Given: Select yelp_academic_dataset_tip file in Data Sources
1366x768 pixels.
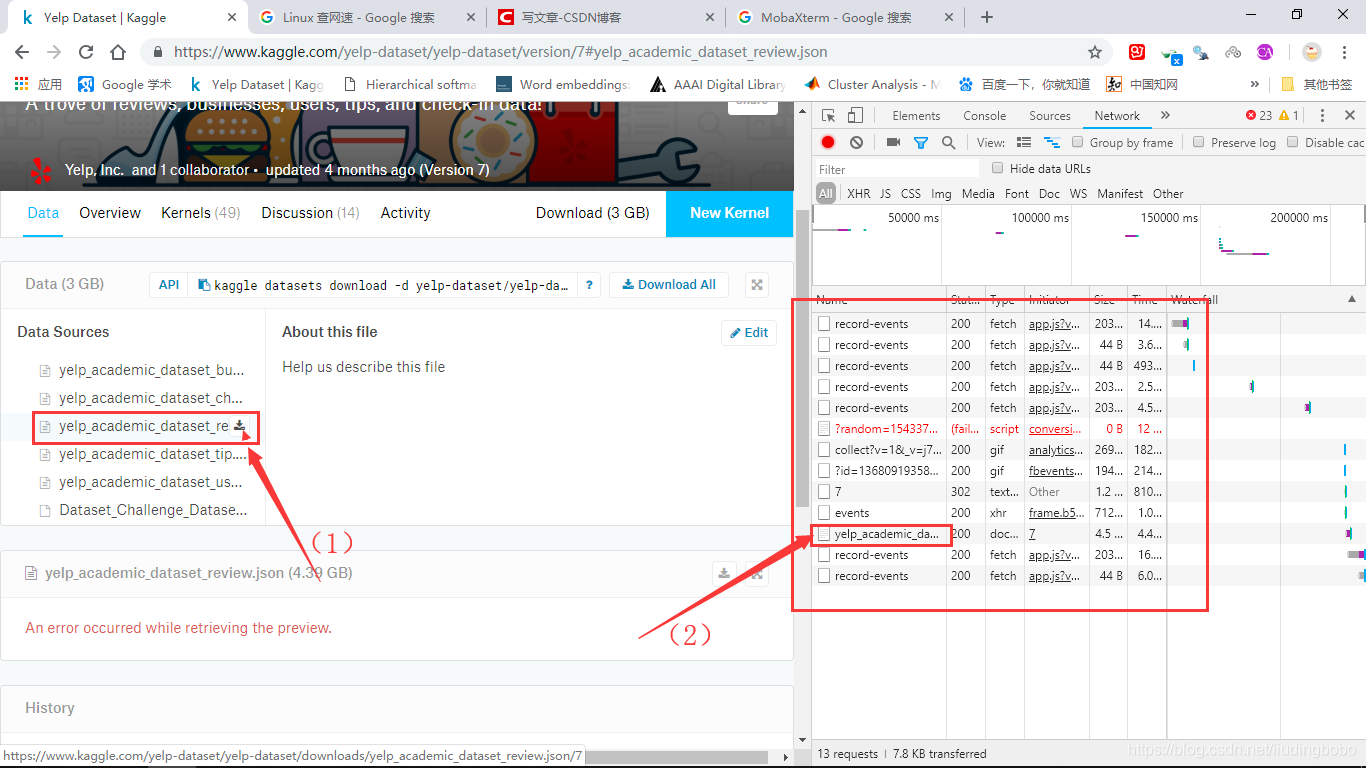Looking at the screenshot, I should 152,454.
